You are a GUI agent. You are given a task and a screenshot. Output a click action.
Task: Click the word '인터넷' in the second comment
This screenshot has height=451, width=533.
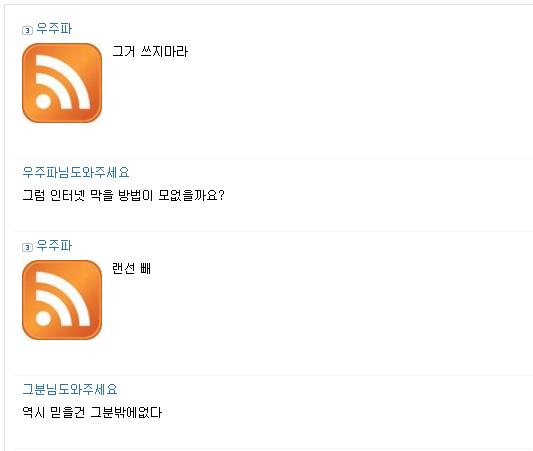click(67, 195)
